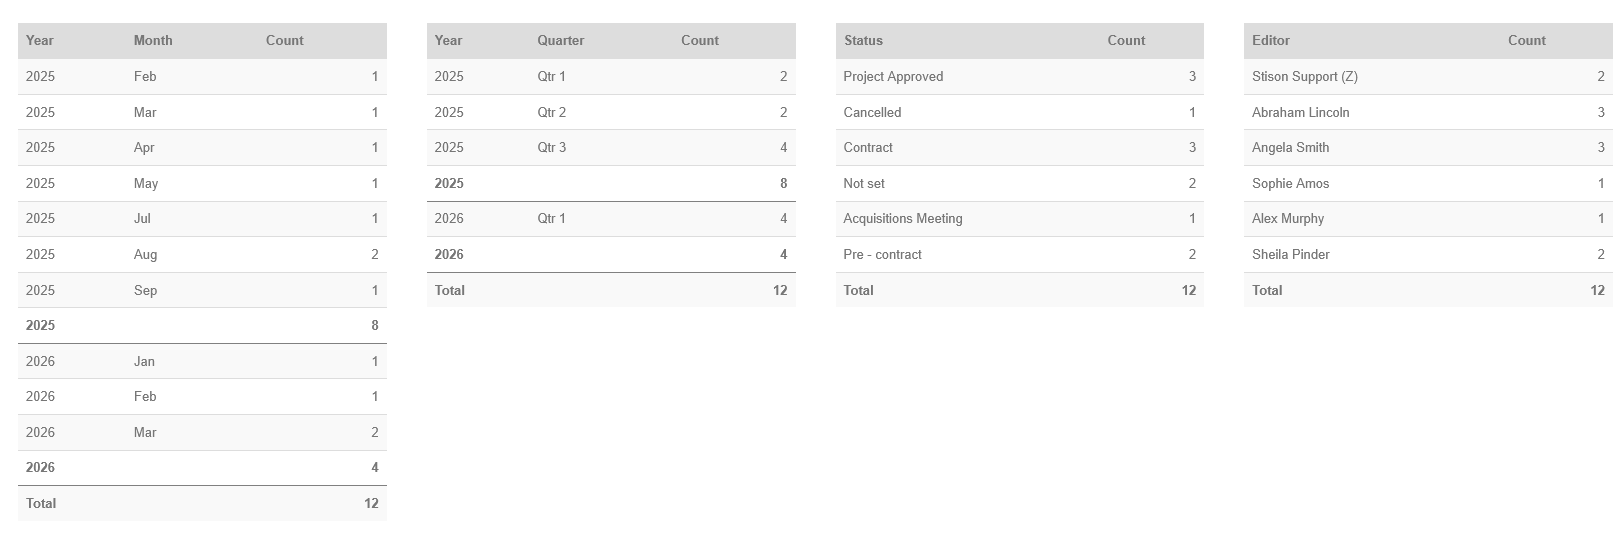Click the Alex Murphy editor row
Image resolution: width=1619 pixels, height=542 pixels.
[1428, 219]
